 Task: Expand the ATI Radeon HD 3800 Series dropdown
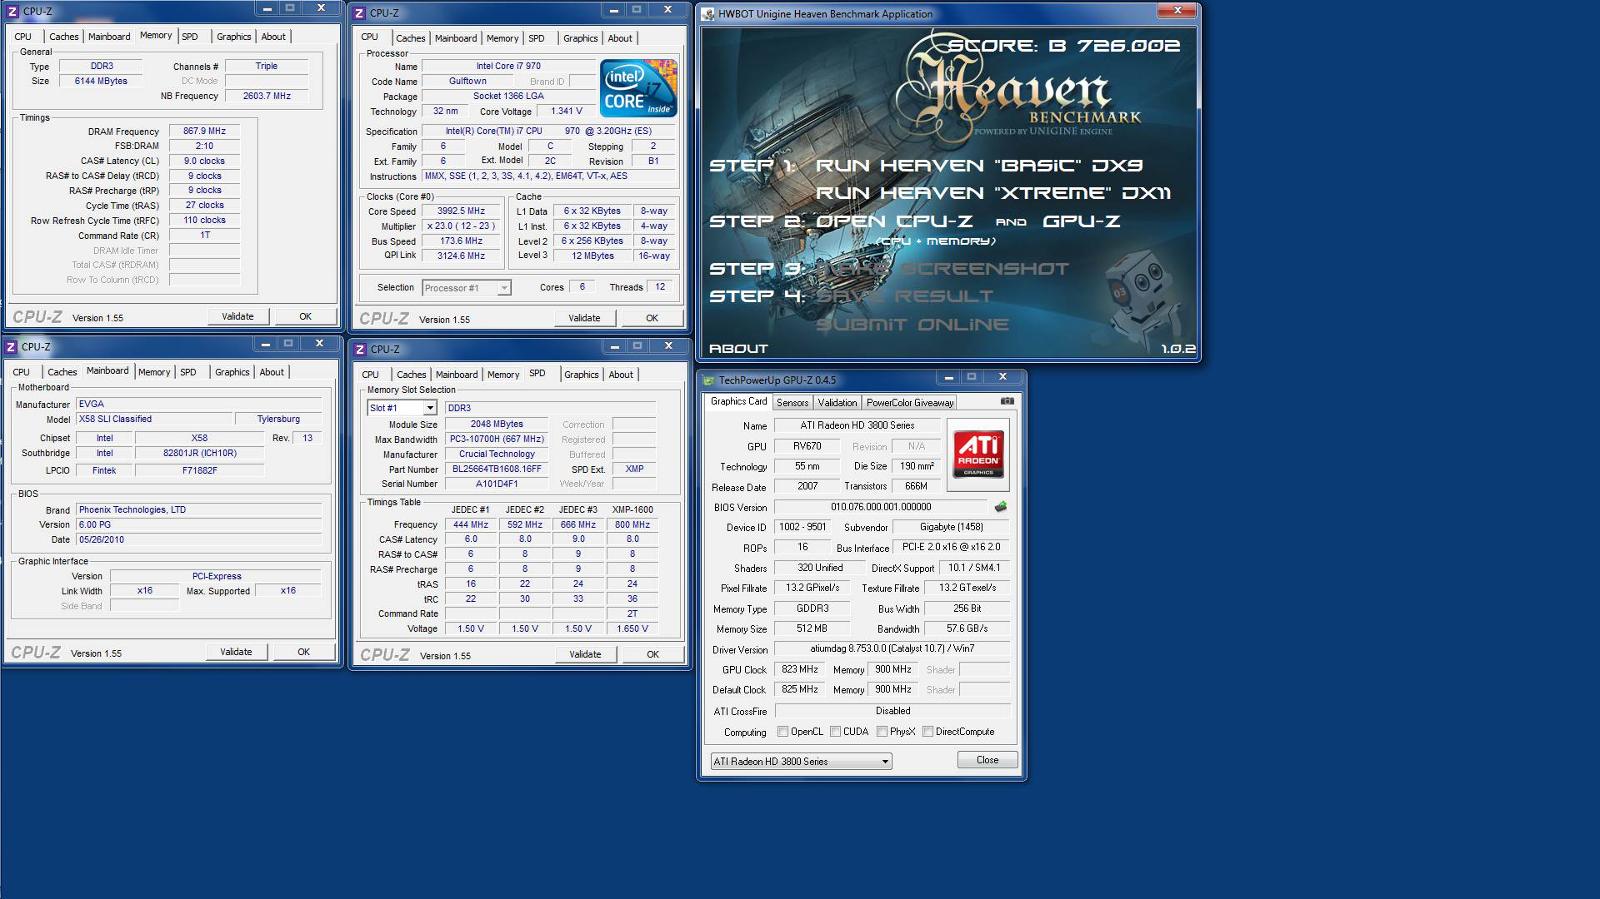885,762
